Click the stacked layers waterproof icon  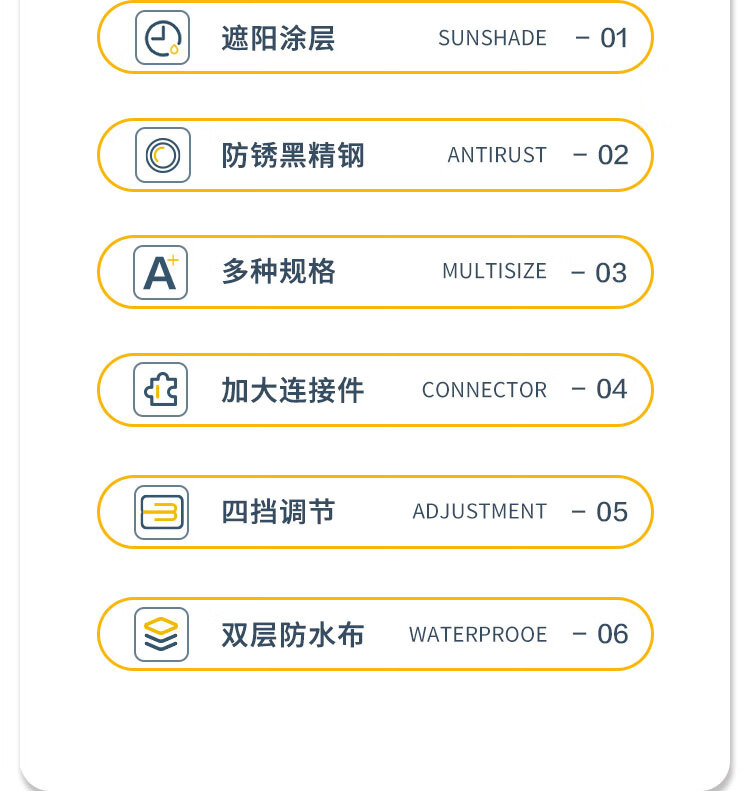pos(161,634)
